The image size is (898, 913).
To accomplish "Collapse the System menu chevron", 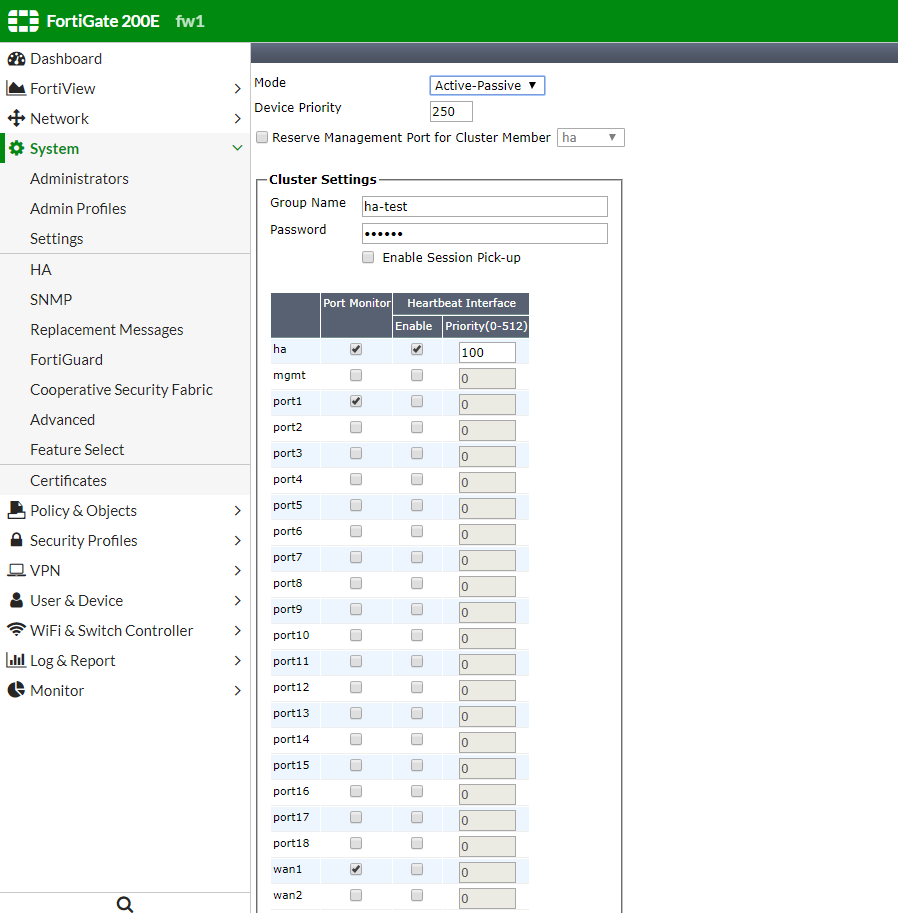I will [238, 148].
